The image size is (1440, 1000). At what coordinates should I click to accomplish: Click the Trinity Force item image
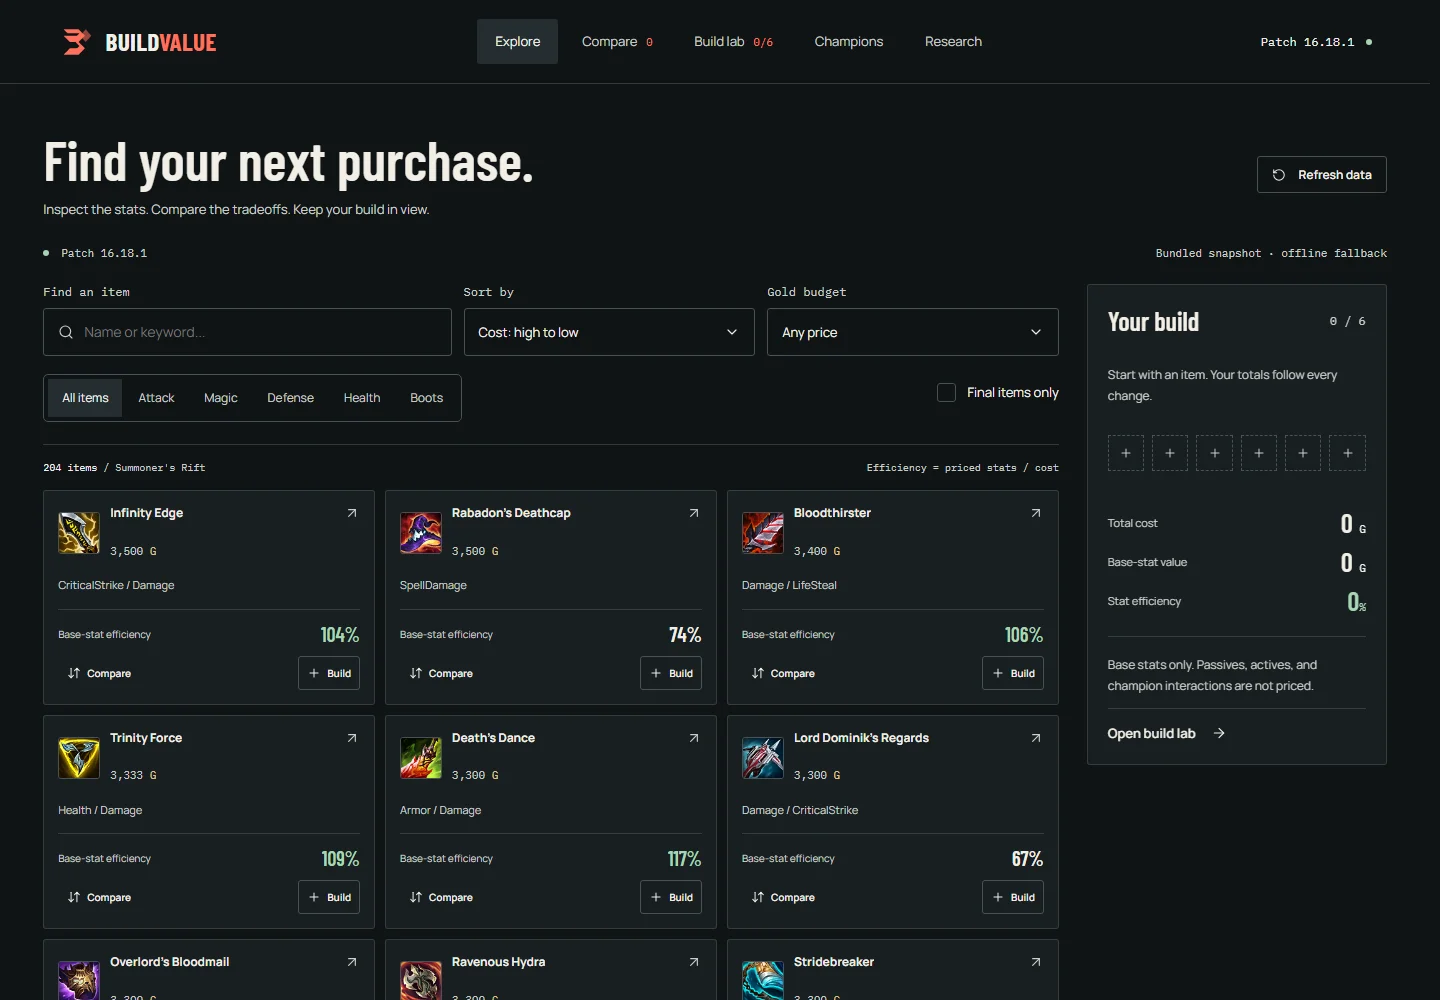pyautogui.click(x=79, y=758)
